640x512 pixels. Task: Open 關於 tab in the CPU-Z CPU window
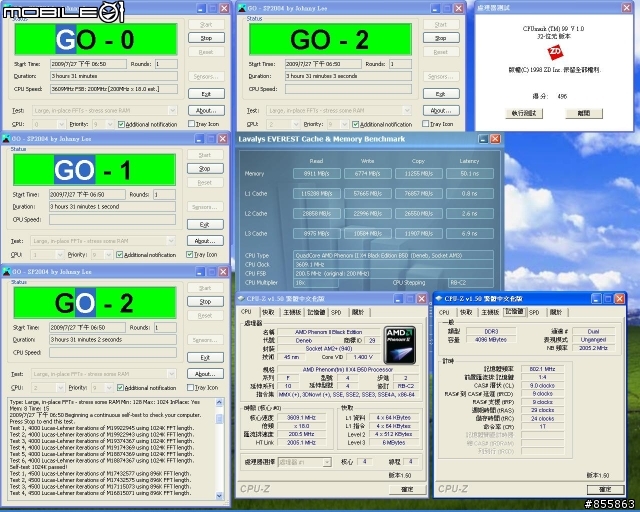coord(358,312)
